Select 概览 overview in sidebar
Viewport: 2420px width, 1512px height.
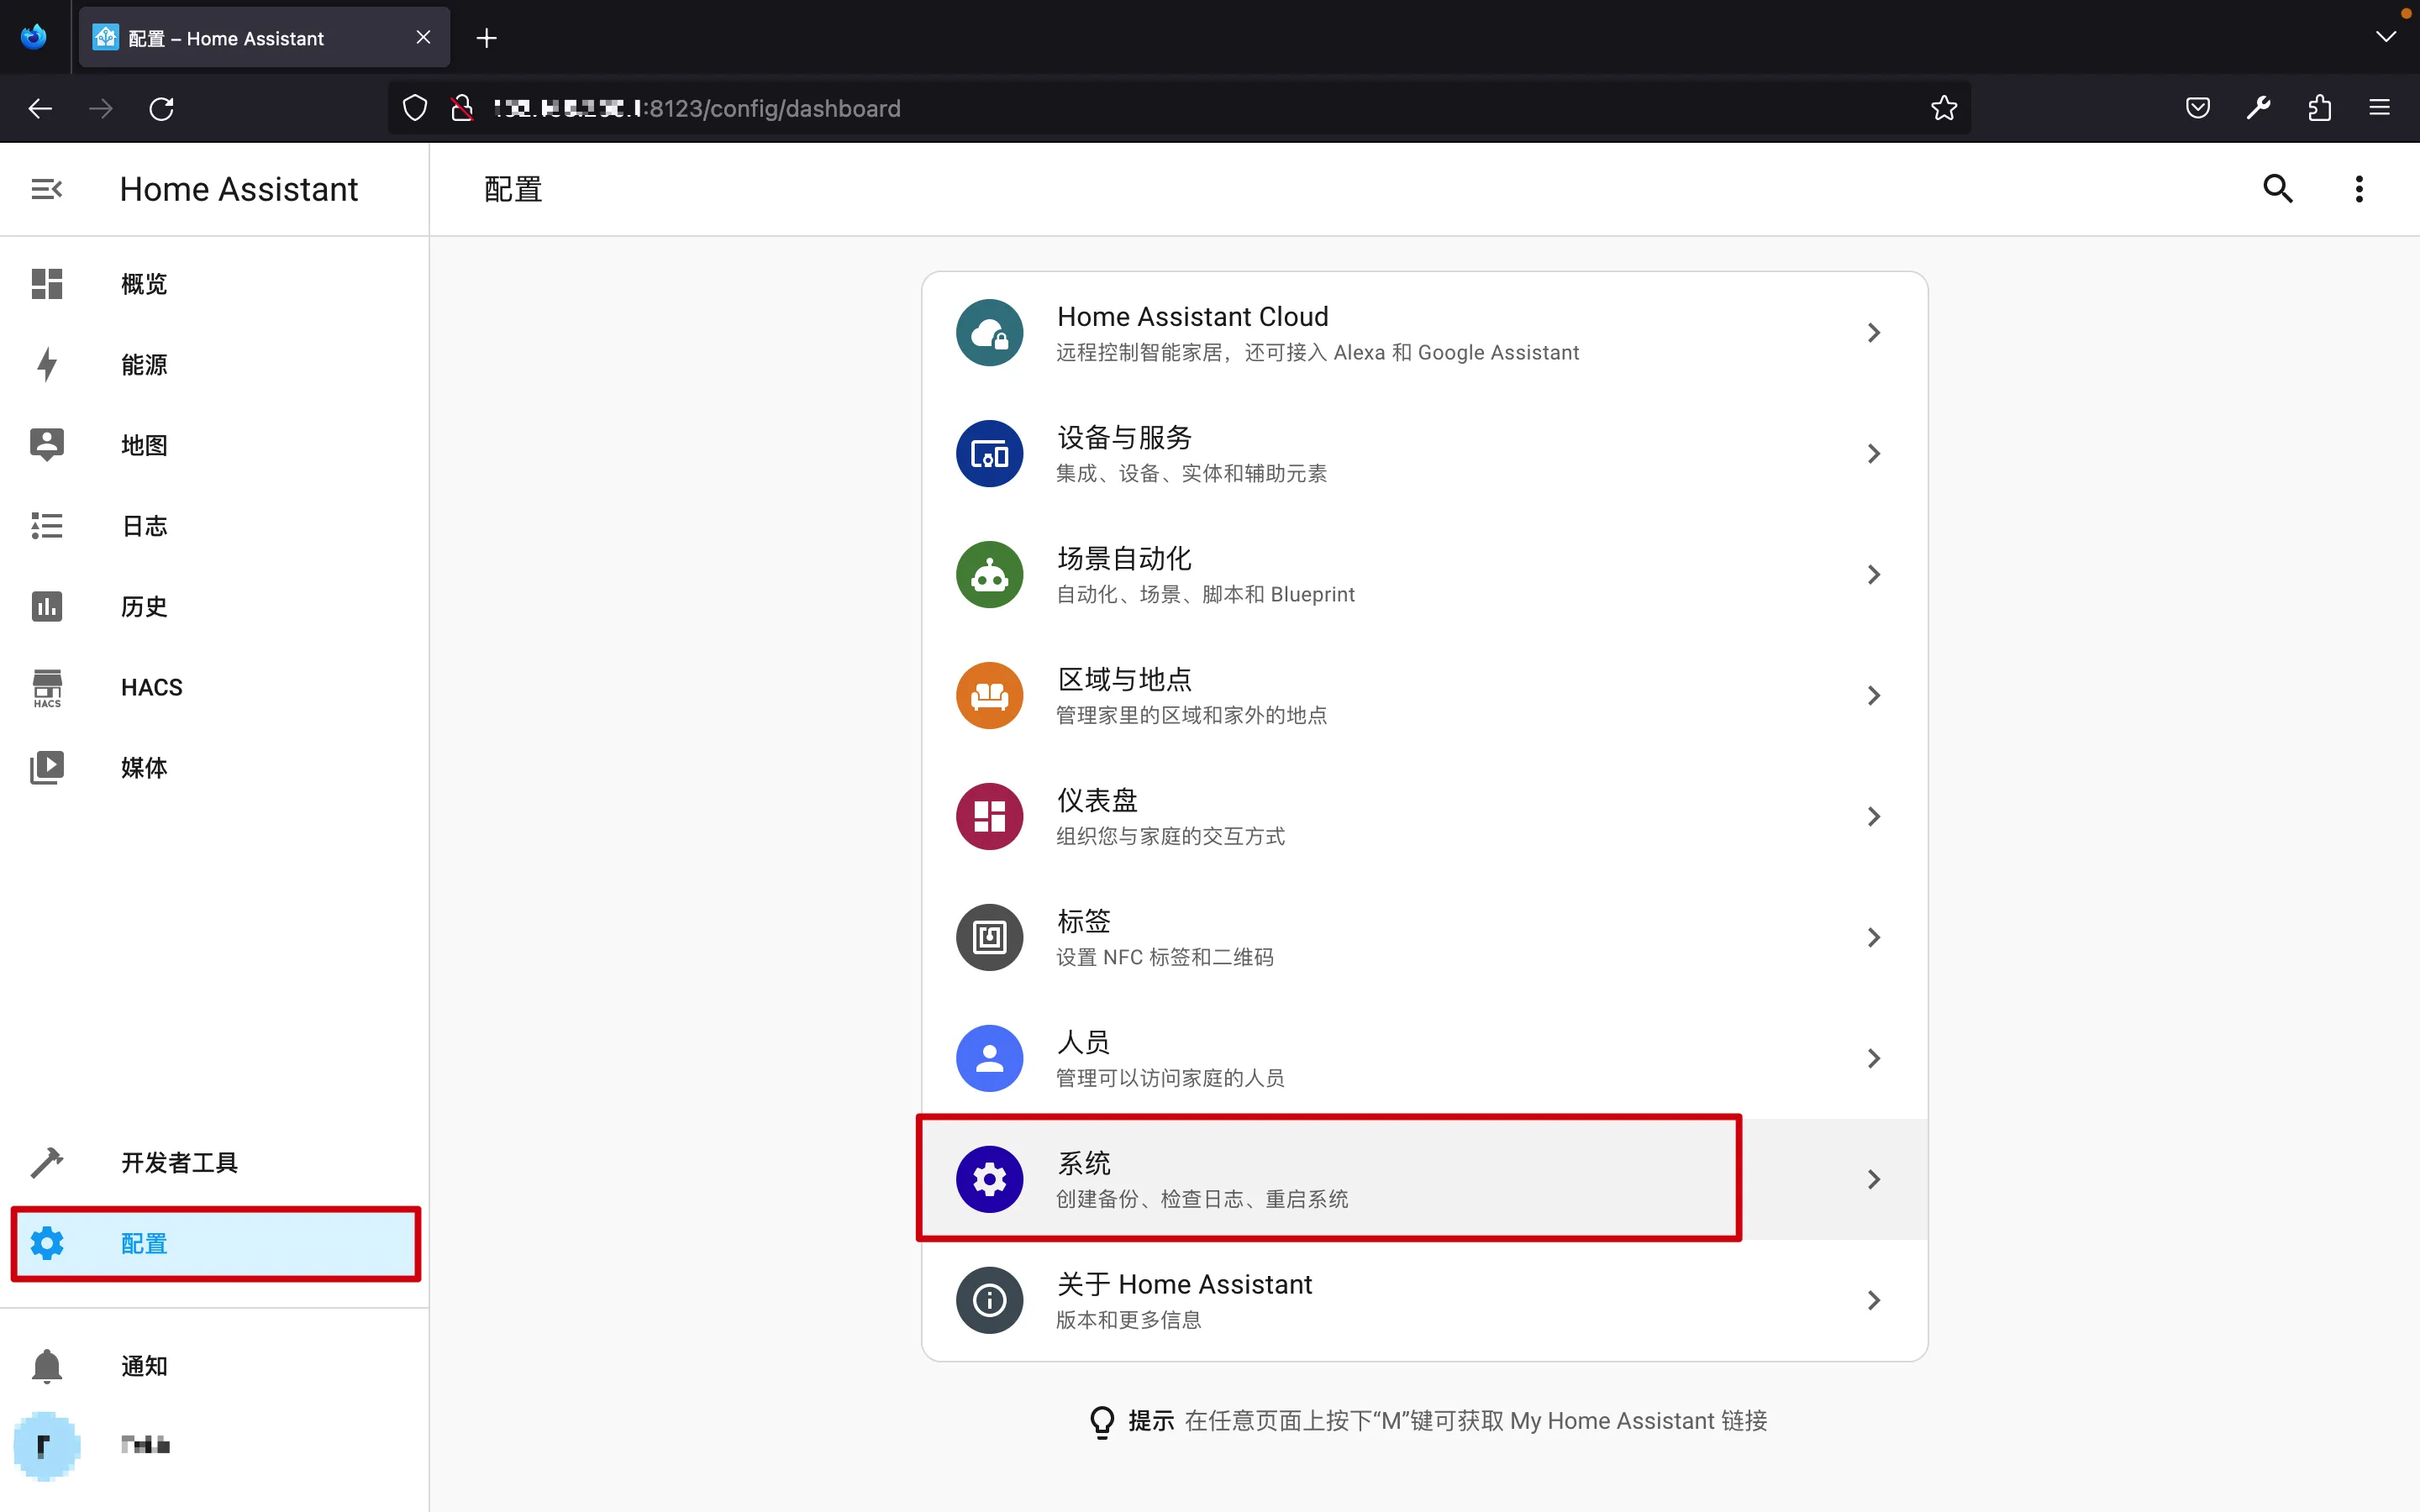[144, 284]
